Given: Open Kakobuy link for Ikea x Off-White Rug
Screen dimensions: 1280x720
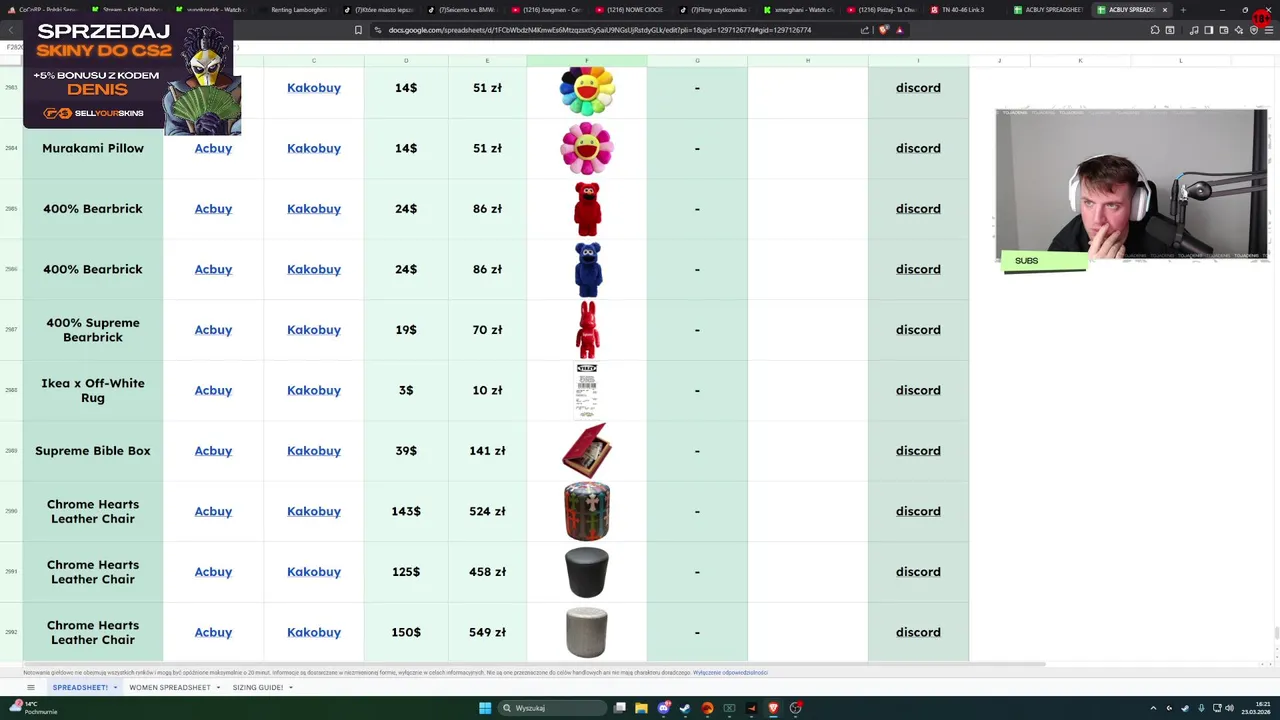Looking at the screenshot, I should pyautogui.click(x=314, y=390).
